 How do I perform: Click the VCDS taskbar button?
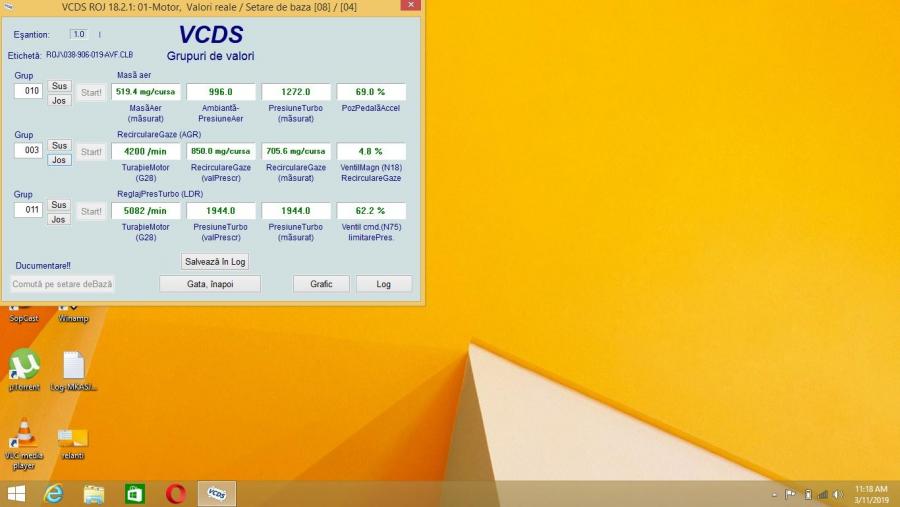point(217,494)
